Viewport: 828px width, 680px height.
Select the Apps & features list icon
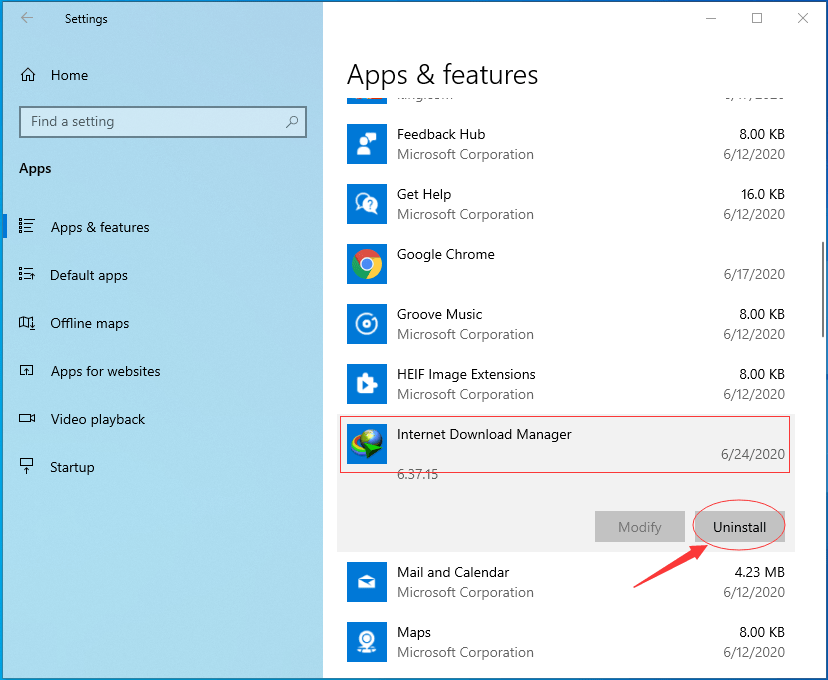(26, 226)
